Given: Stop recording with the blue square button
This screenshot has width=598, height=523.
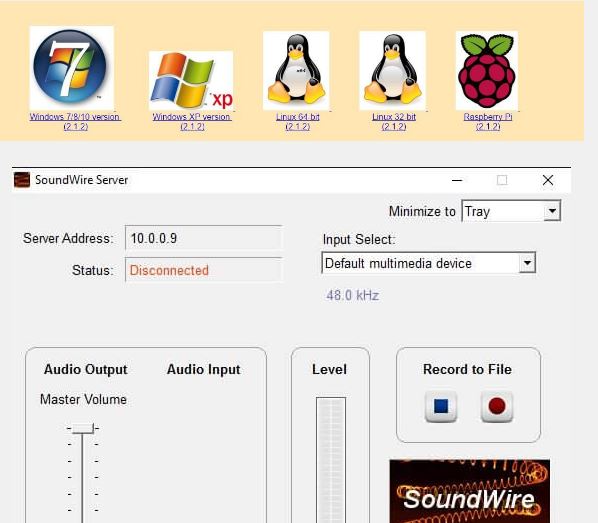Looking at the screenshot, I should 441,406.
